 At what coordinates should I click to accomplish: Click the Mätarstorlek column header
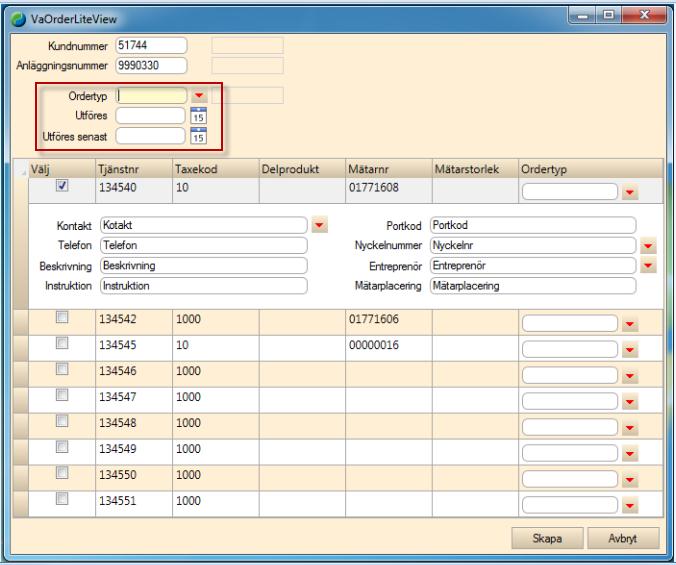click(x=475, y=169)
